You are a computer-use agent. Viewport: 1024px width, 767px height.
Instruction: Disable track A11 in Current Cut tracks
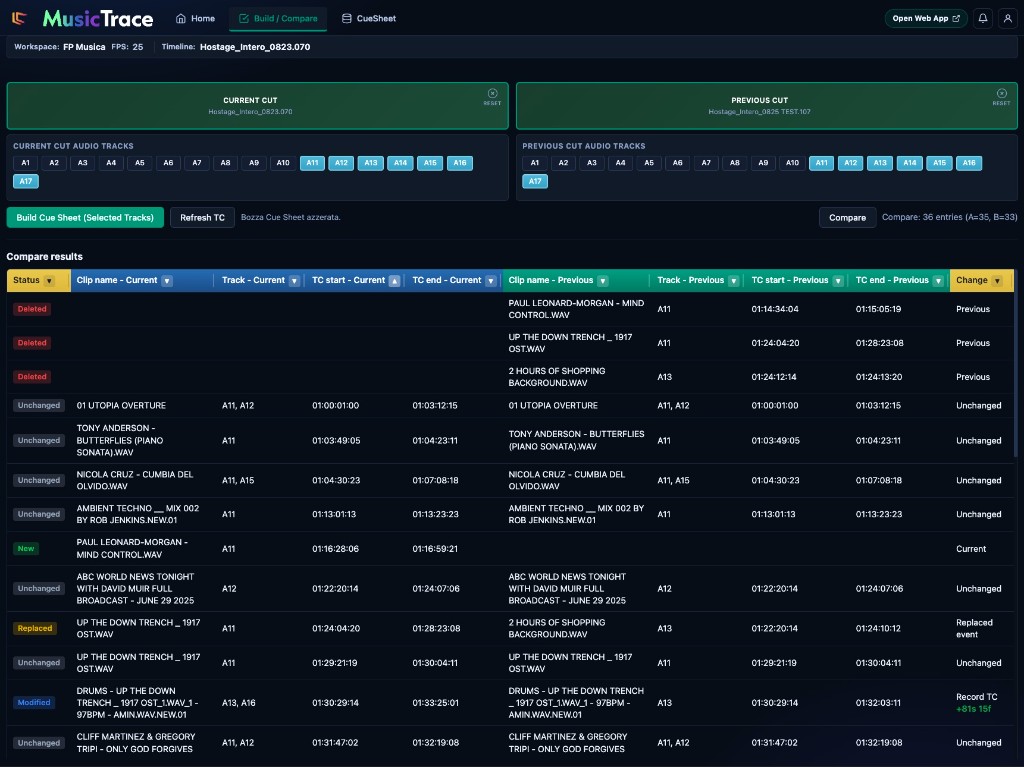tap(312, 163)
